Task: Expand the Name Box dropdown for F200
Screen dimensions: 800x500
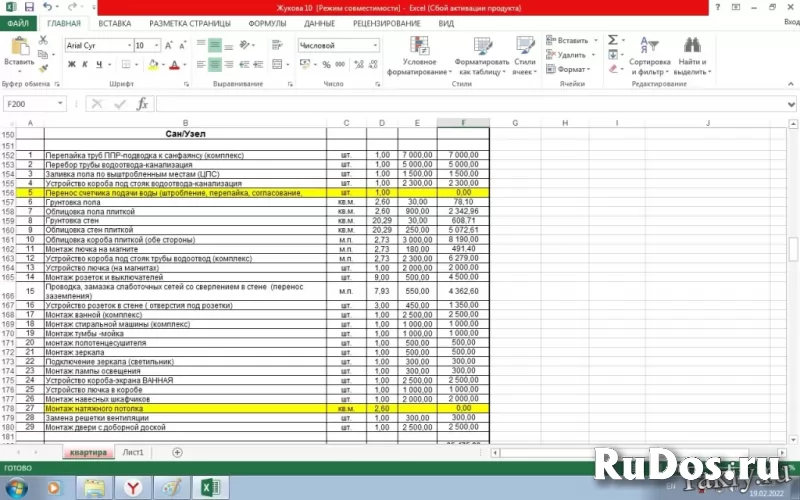Action: tap(61, 104)
